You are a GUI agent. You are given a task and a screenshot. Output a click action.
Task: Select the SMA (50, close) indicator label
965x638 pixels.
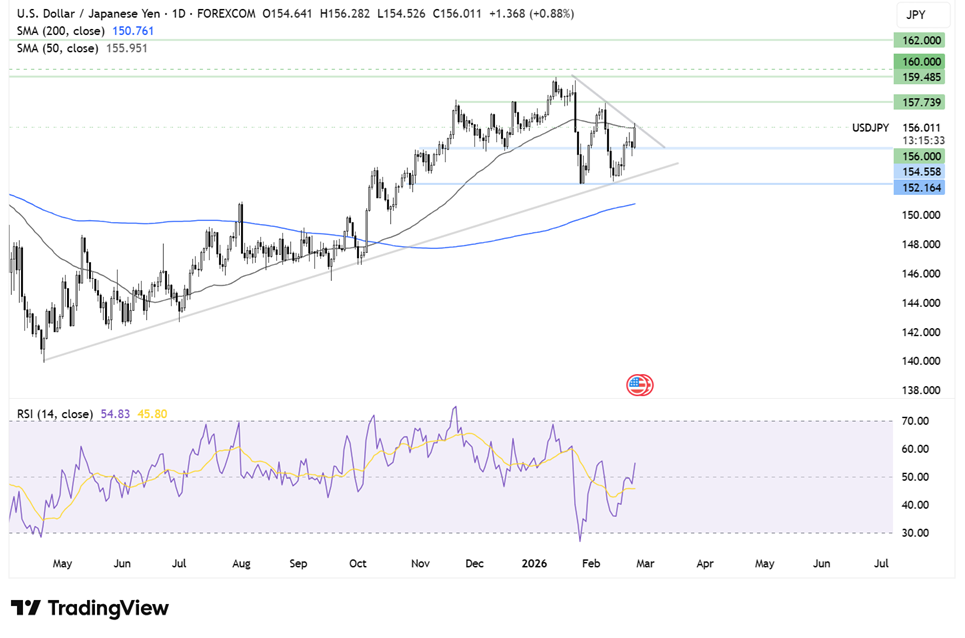point(57,48)
